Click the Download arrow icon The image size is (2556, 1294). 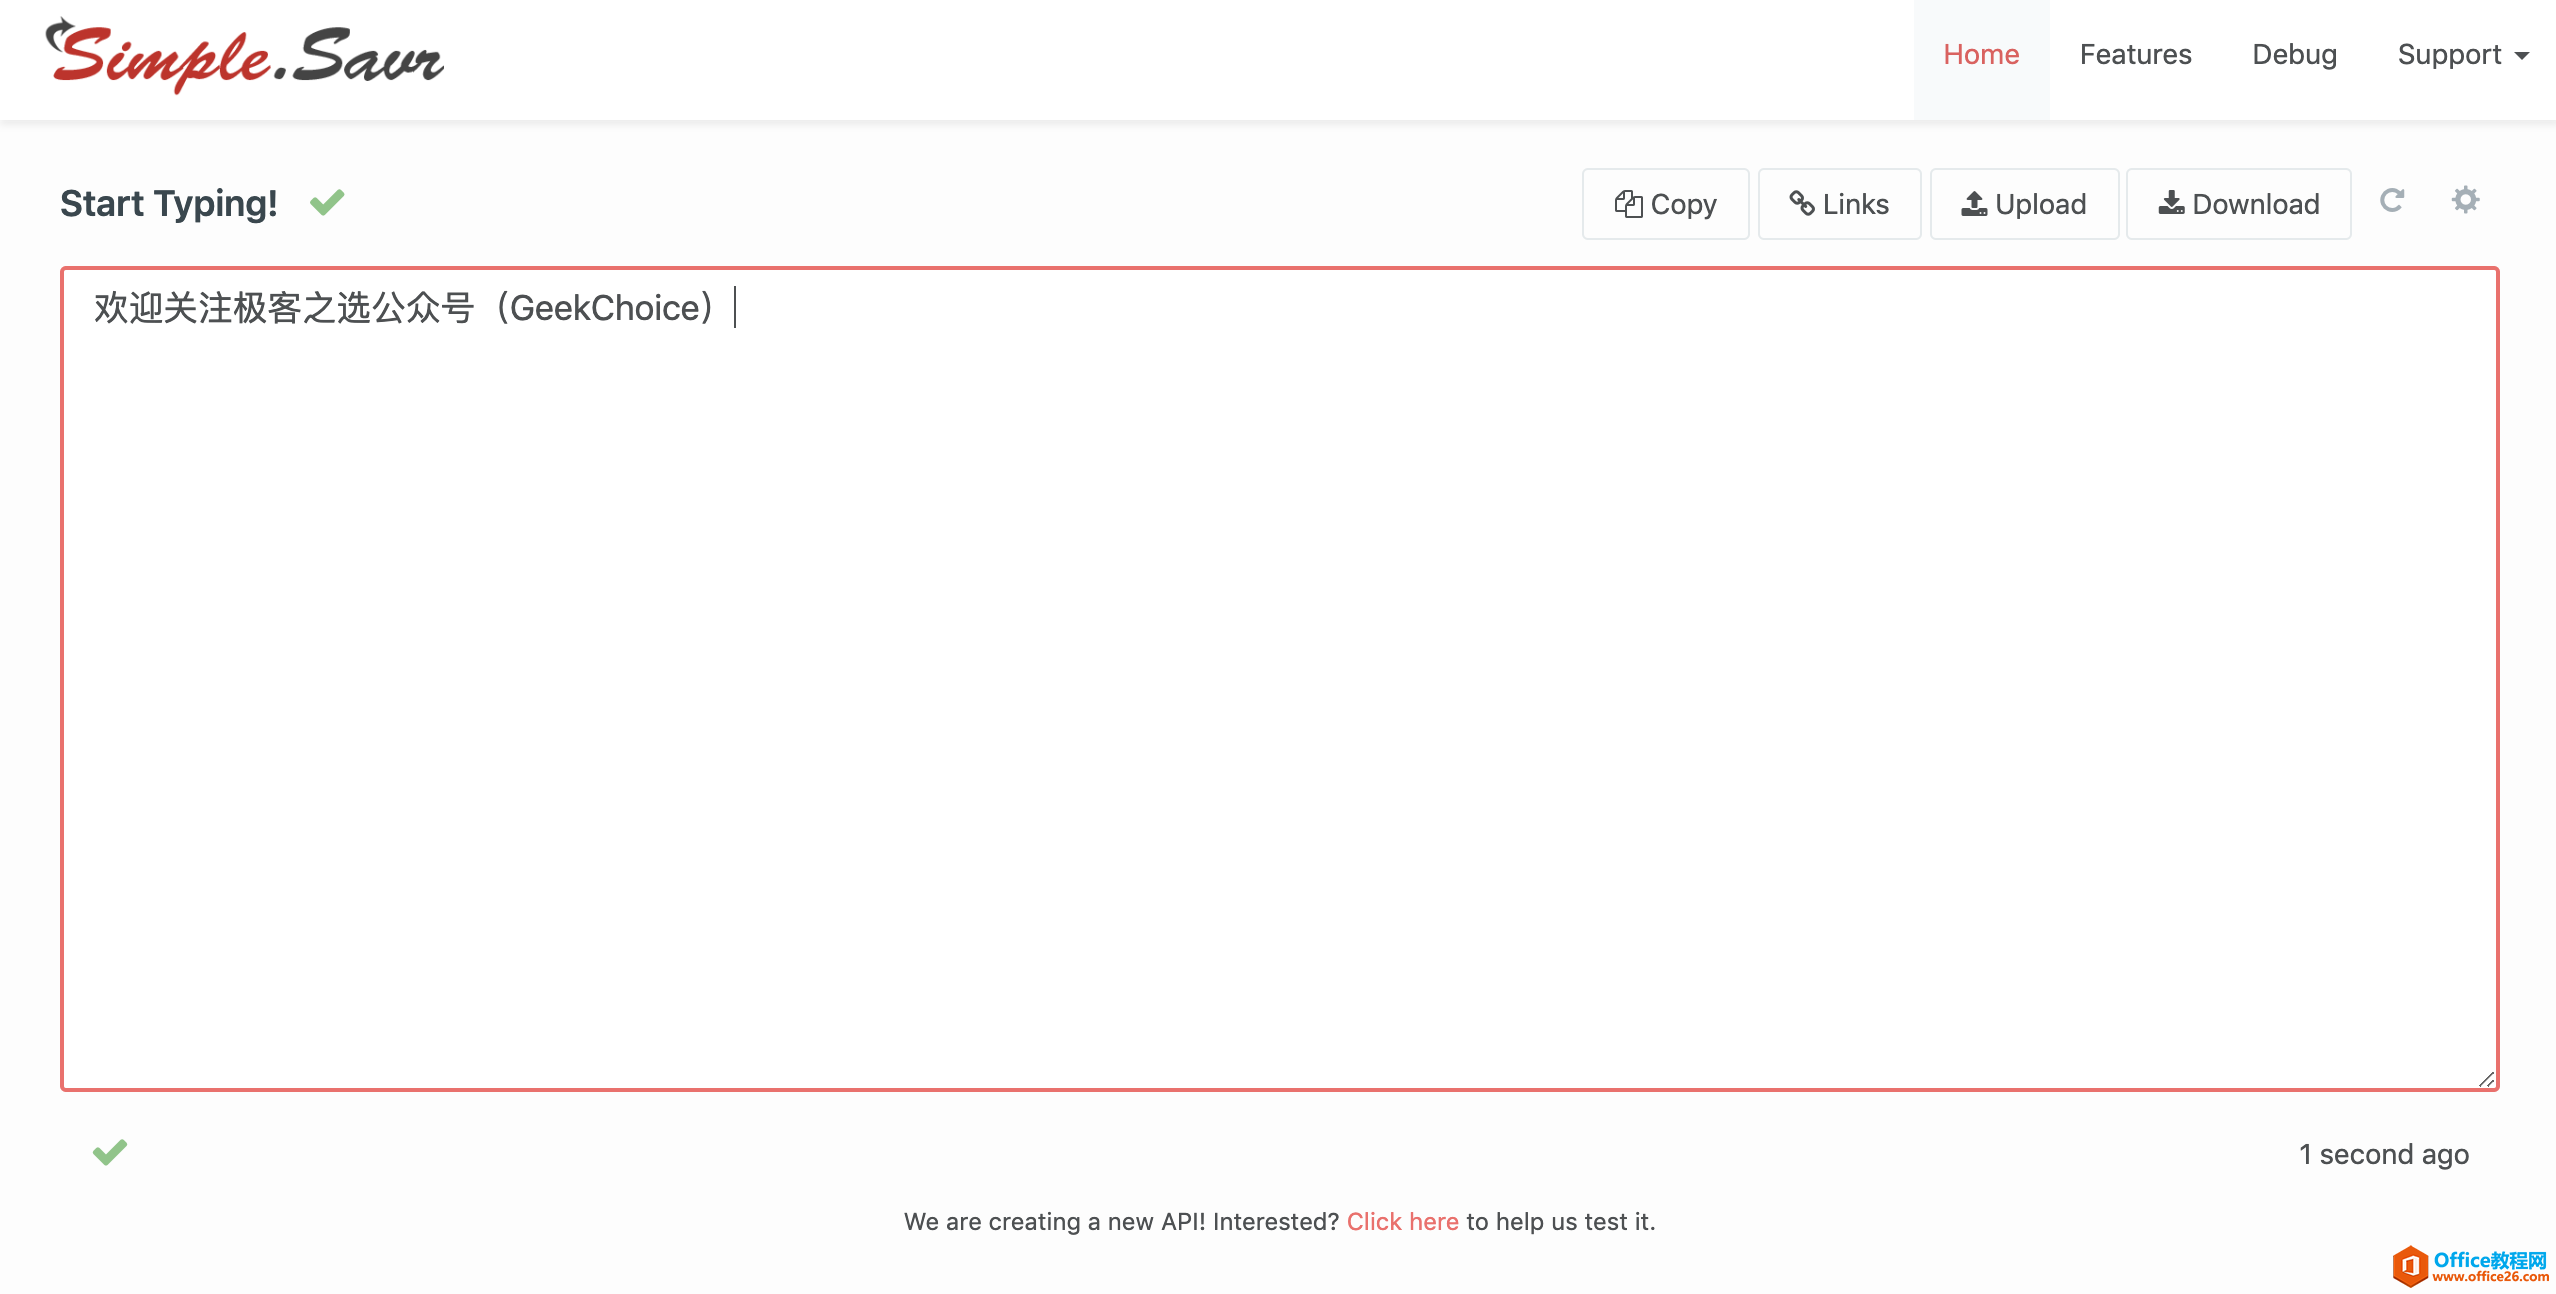2170,204
